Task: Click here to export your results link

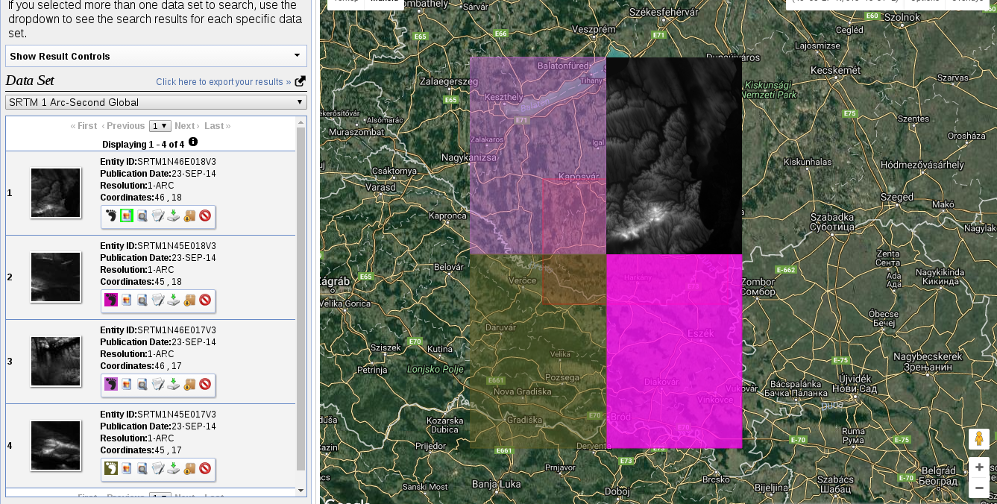Action: pyautogui.click(x=223, y=82)
